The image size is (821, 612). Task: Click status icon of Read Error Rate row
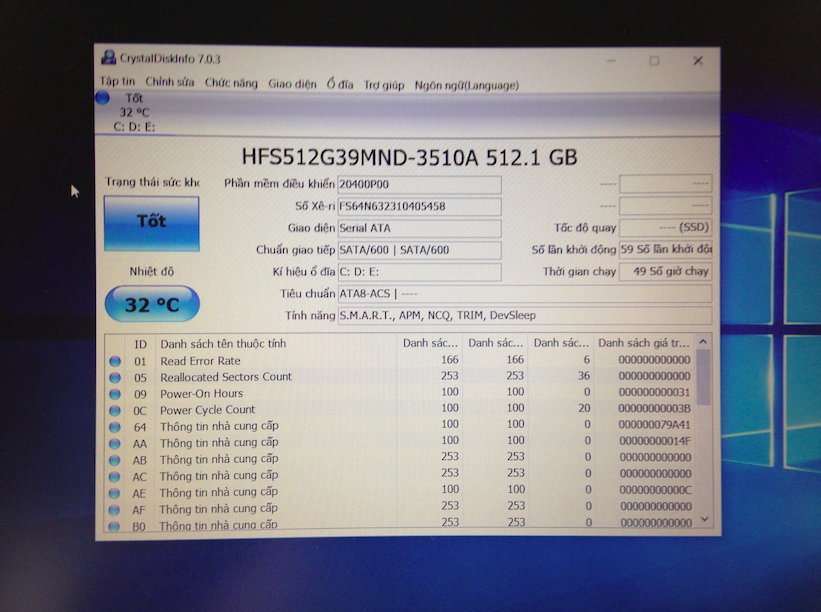click(x=115, y=361)
